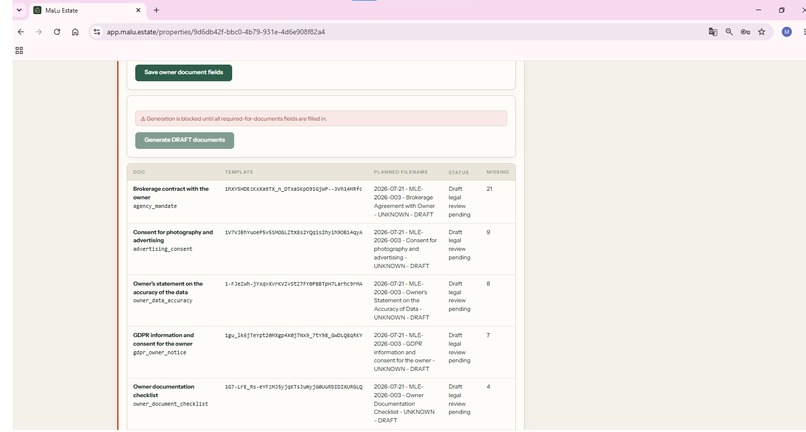Viewport: 806px width, 432px height.
Task: Click the GDPR row draft status
Action: [459, 348]
